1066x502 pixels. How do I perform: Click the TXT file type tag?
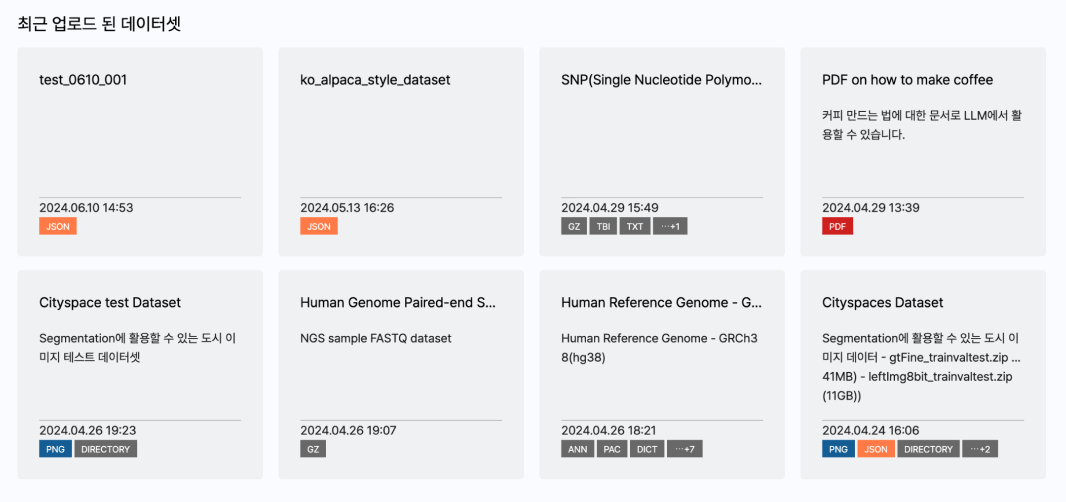tap(634, 227)
